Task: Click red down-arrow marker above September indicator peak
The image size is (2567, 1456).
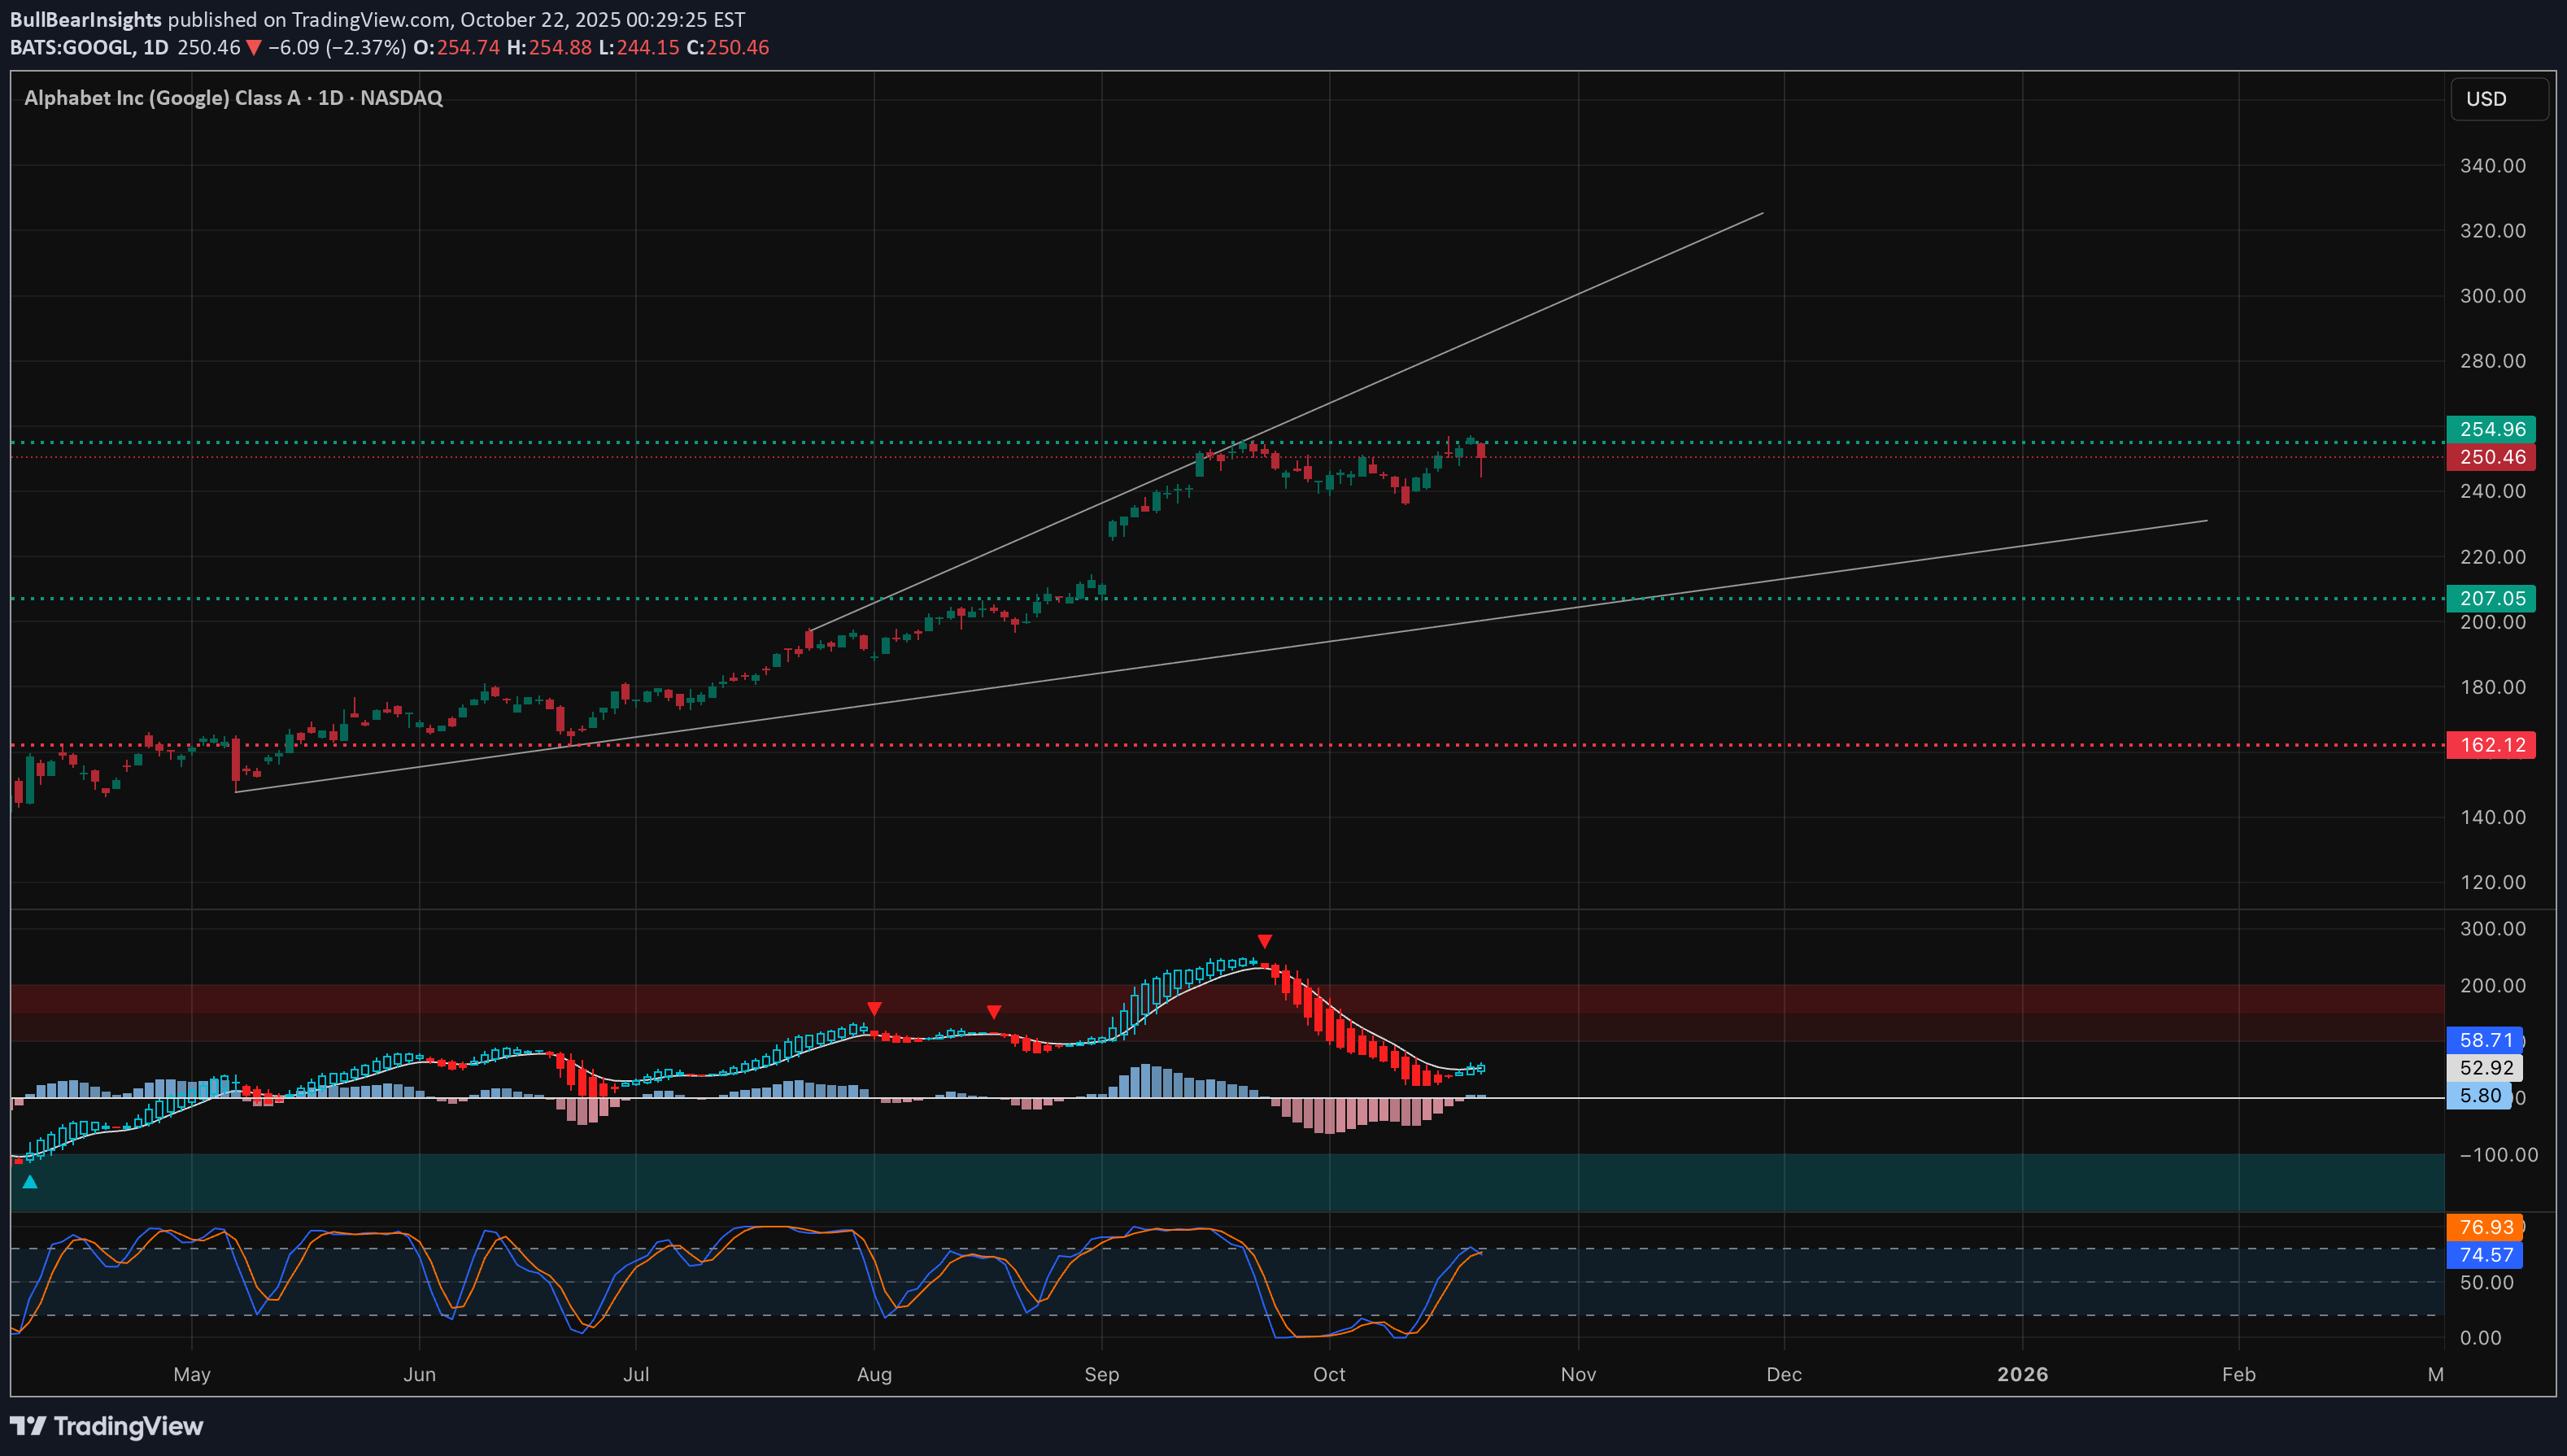Action: coord(1264,941)
